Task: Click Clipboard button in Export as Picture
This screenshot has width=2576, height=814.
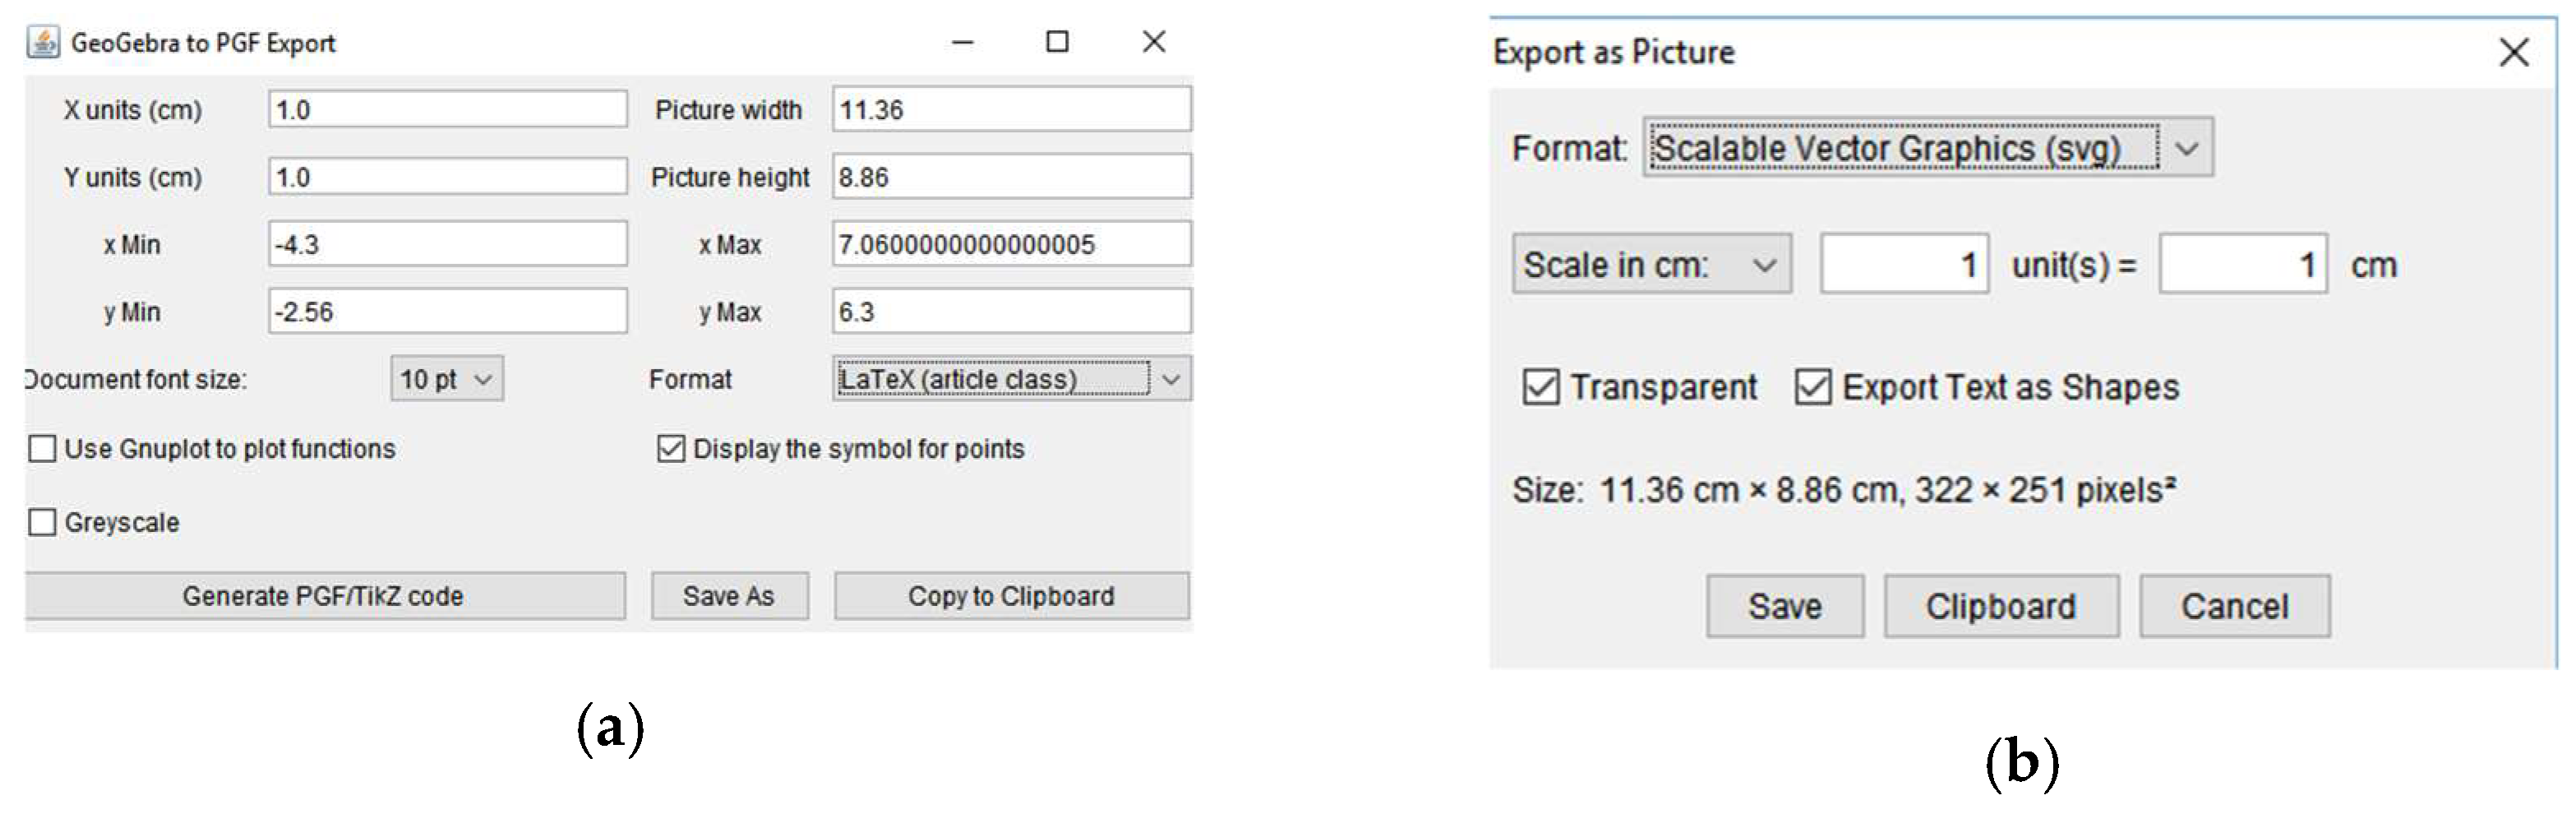Action: point(2000,606)
